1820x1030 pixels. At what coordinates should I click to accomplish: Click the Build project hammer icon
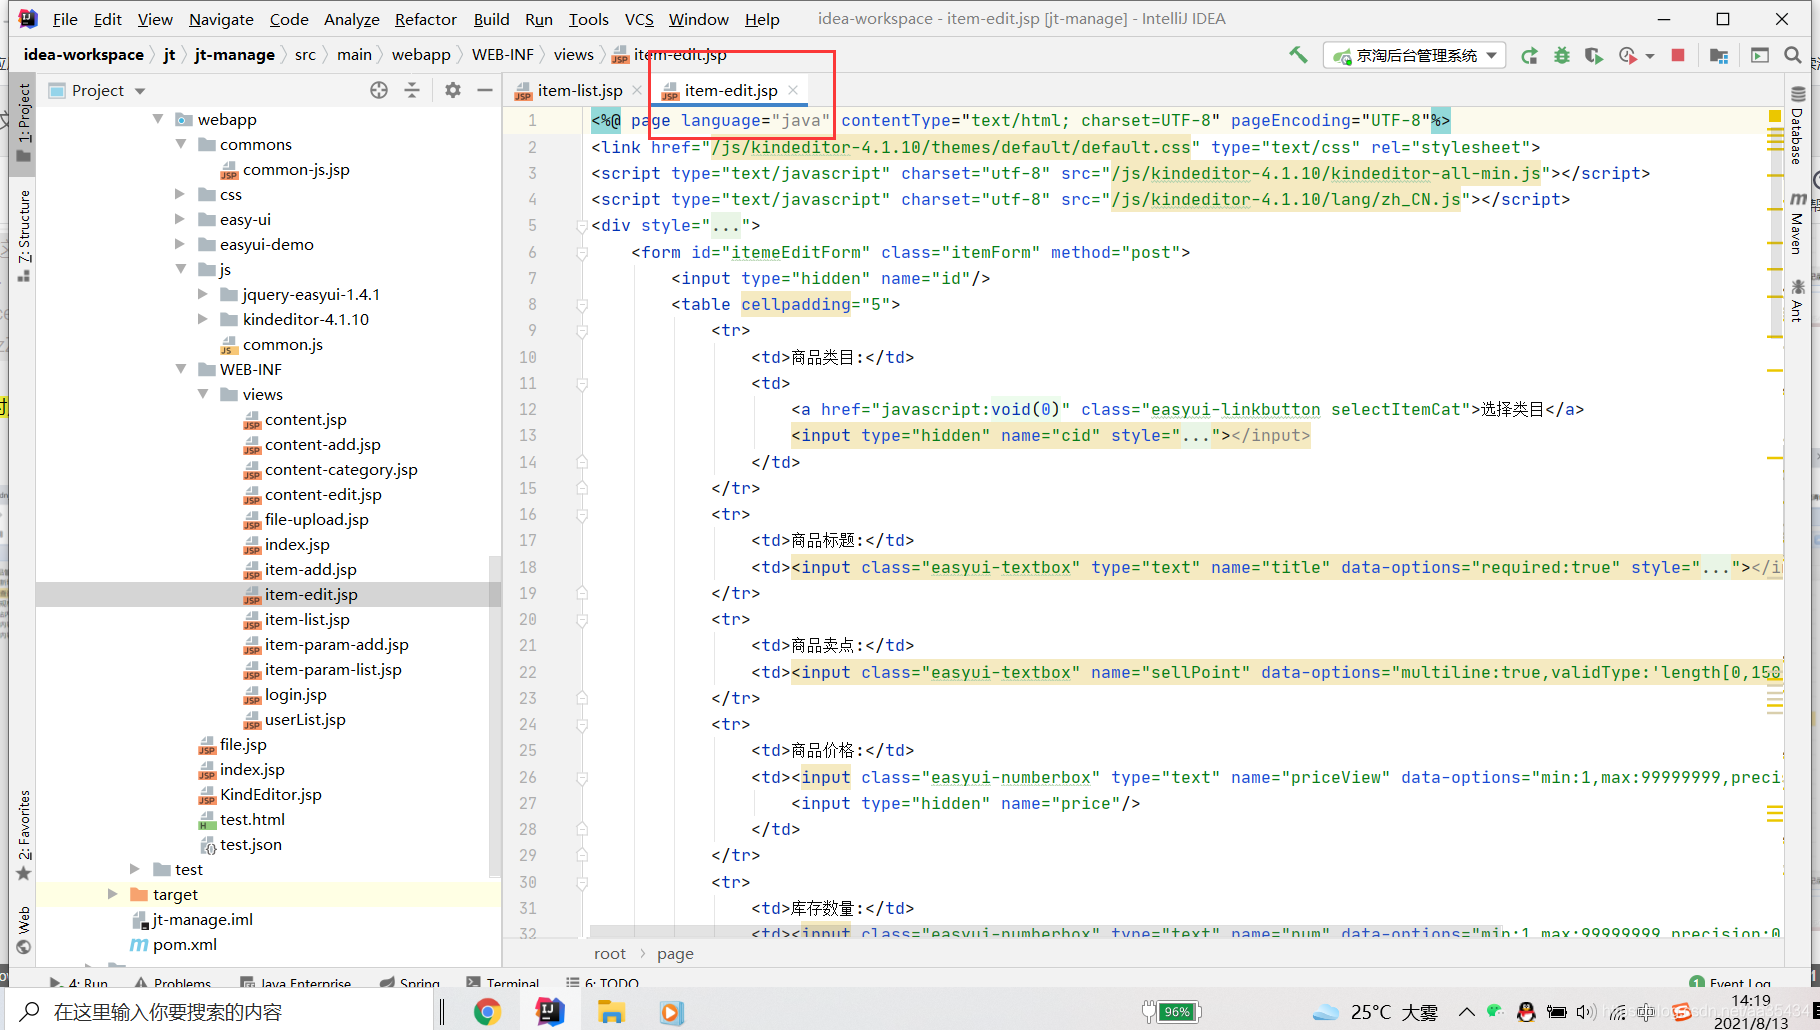coord(1298,55)
